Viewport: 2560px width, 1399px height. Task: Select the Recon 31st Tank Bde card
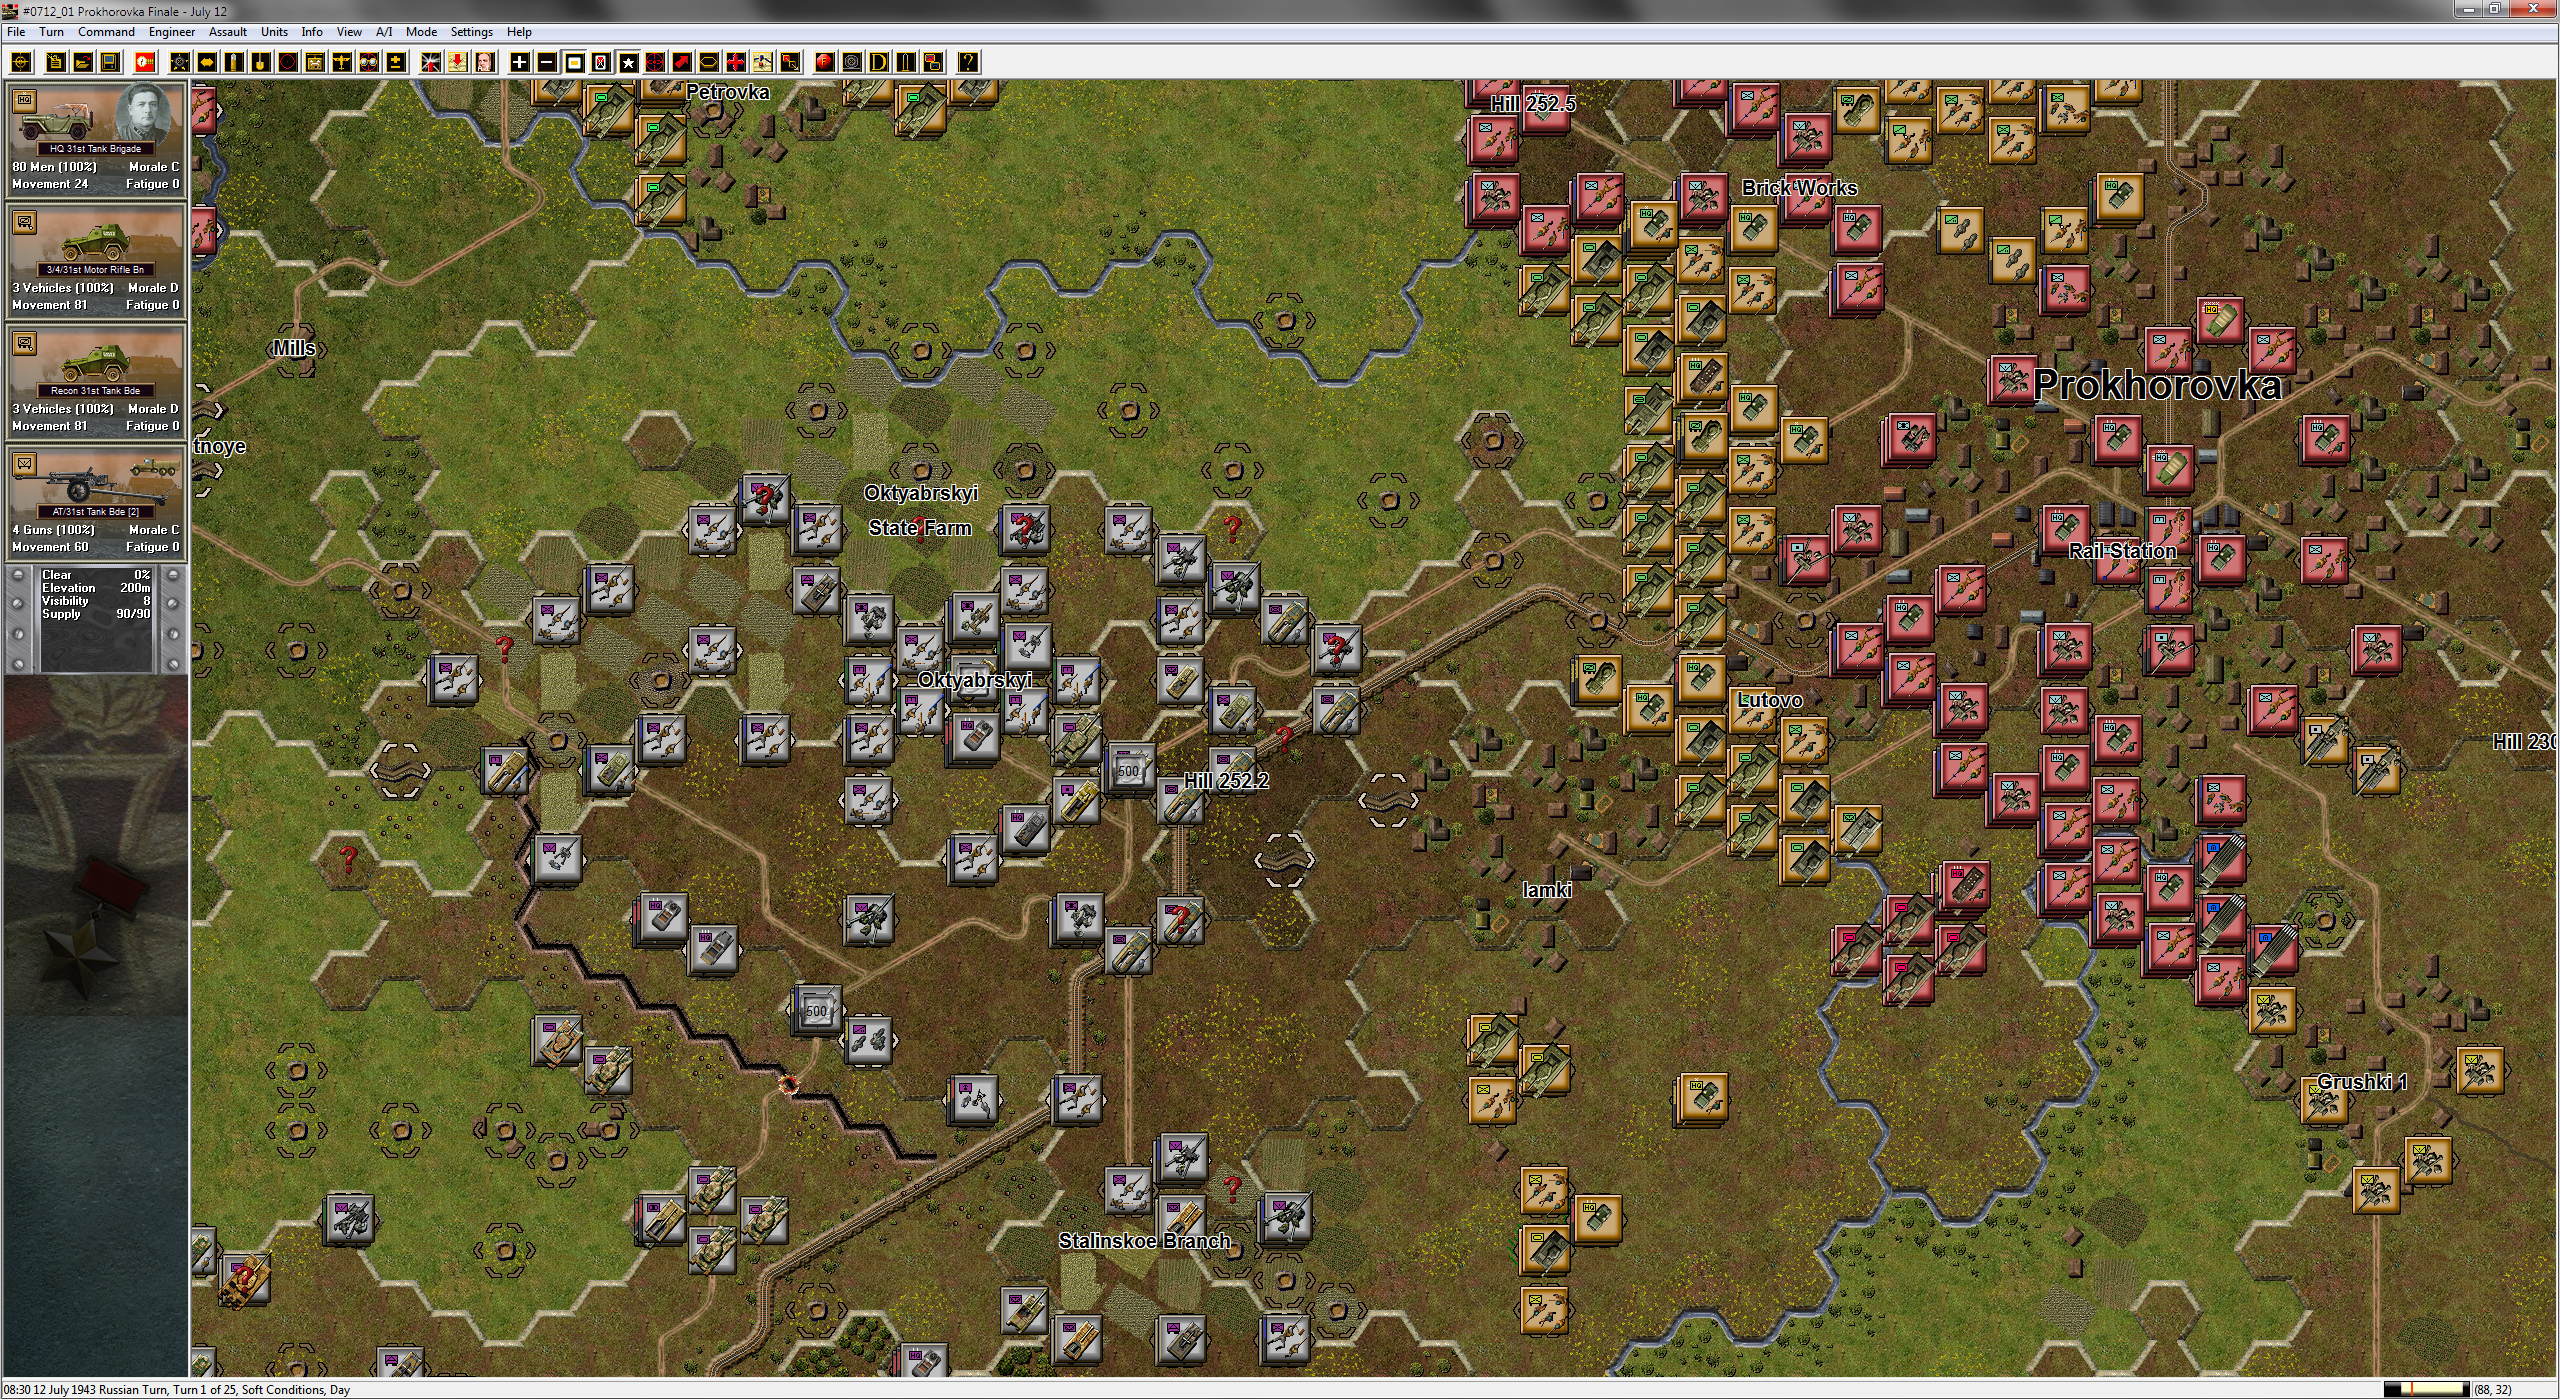pyautogui.click(x=96, y=381)
